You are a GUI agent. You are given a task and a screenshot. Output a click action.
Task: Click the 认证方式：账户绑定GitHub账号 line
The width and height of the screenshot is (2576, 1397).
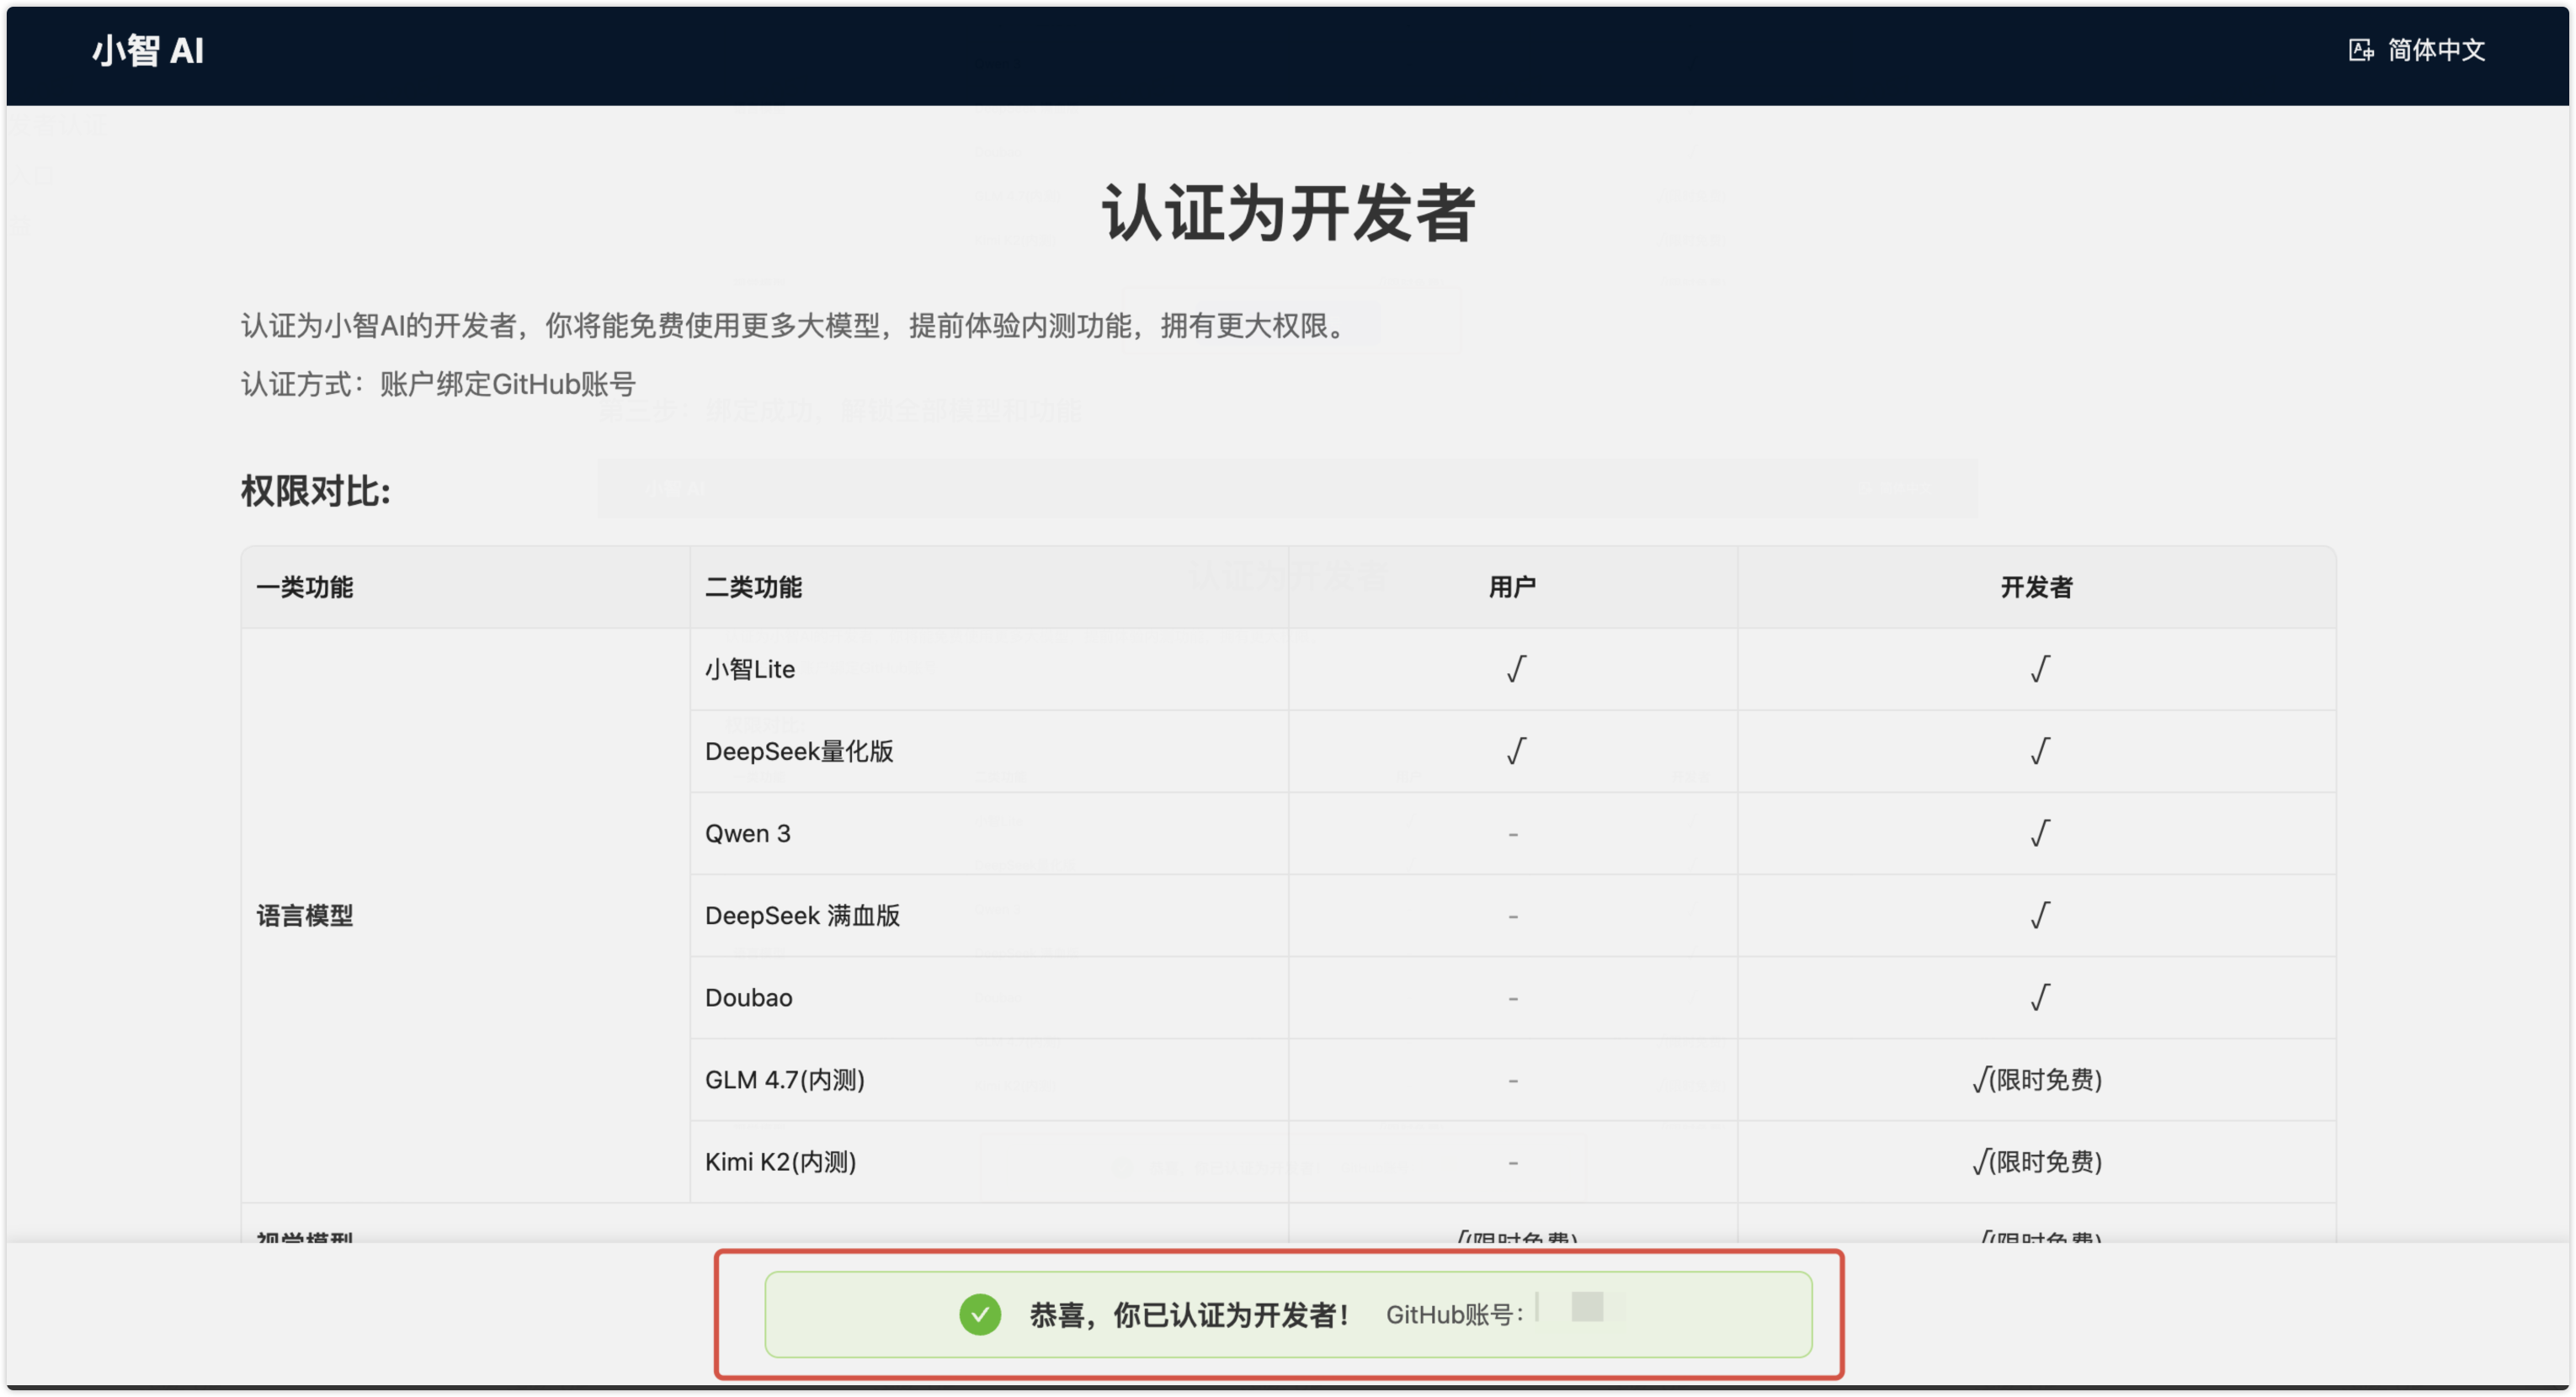coord(438,384)
